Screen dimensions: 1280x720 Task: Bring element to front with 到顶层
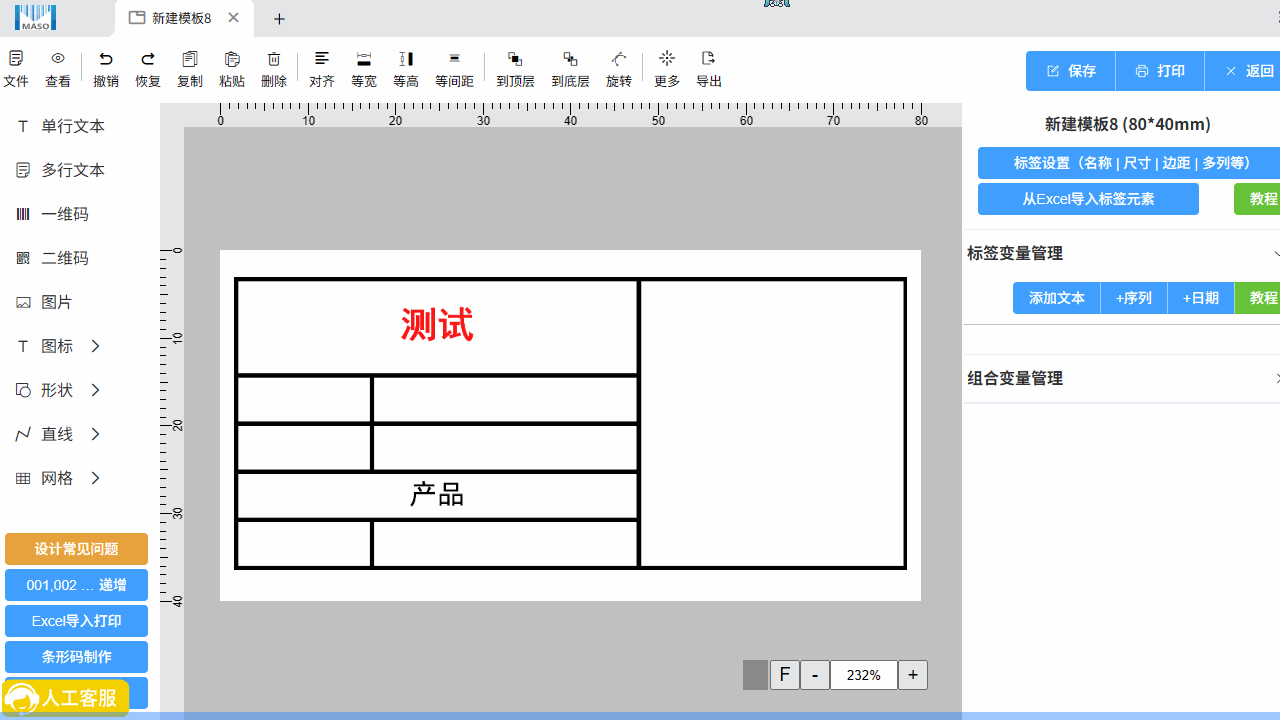(515, 68)
